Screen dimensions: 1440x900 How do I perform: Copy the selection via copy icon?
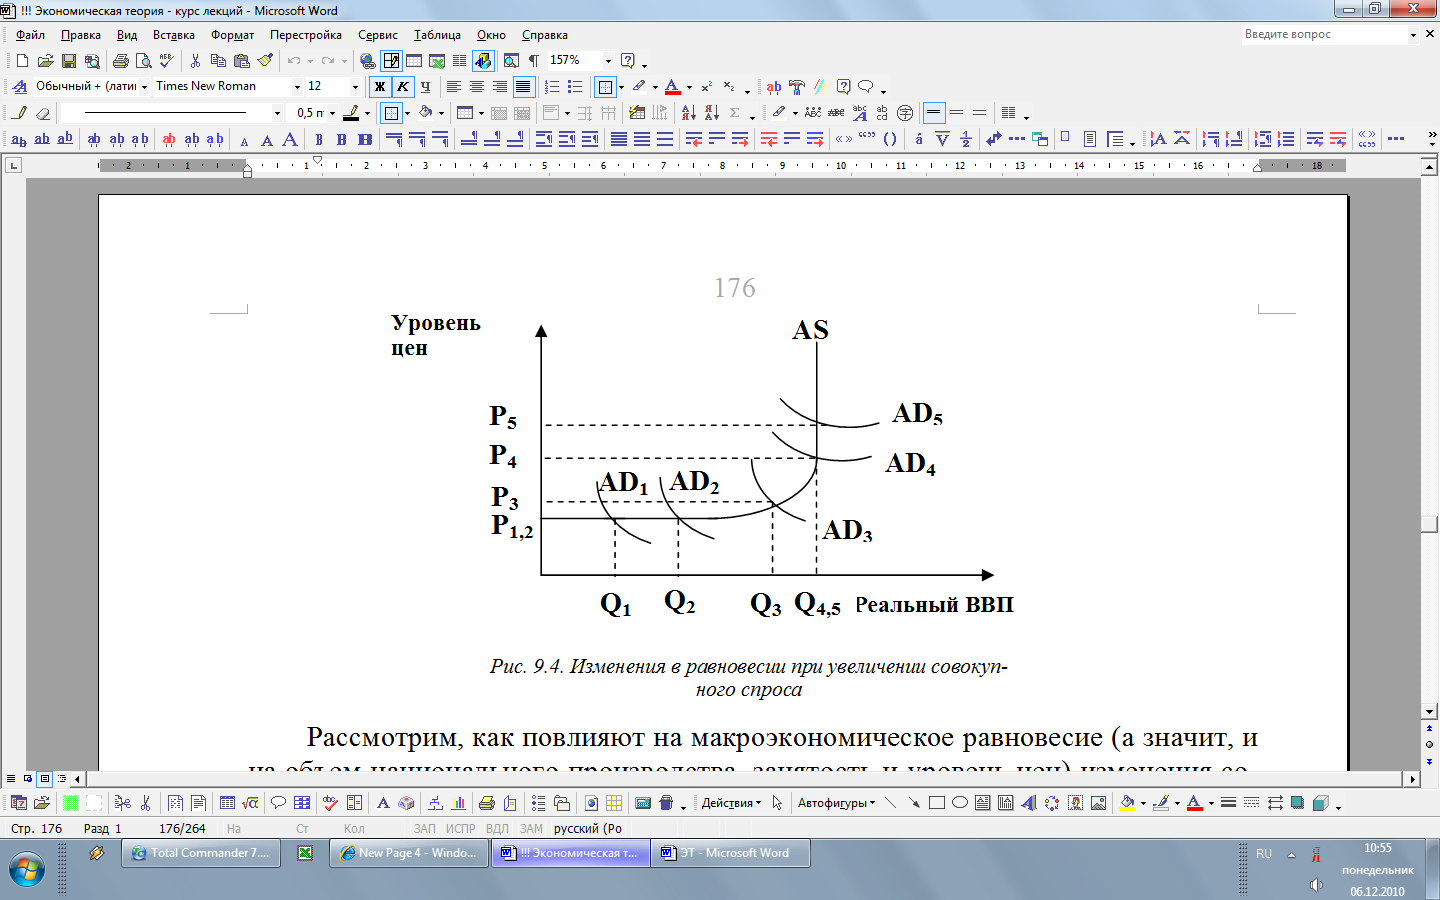pyautogui.click(x=218, y=61)
